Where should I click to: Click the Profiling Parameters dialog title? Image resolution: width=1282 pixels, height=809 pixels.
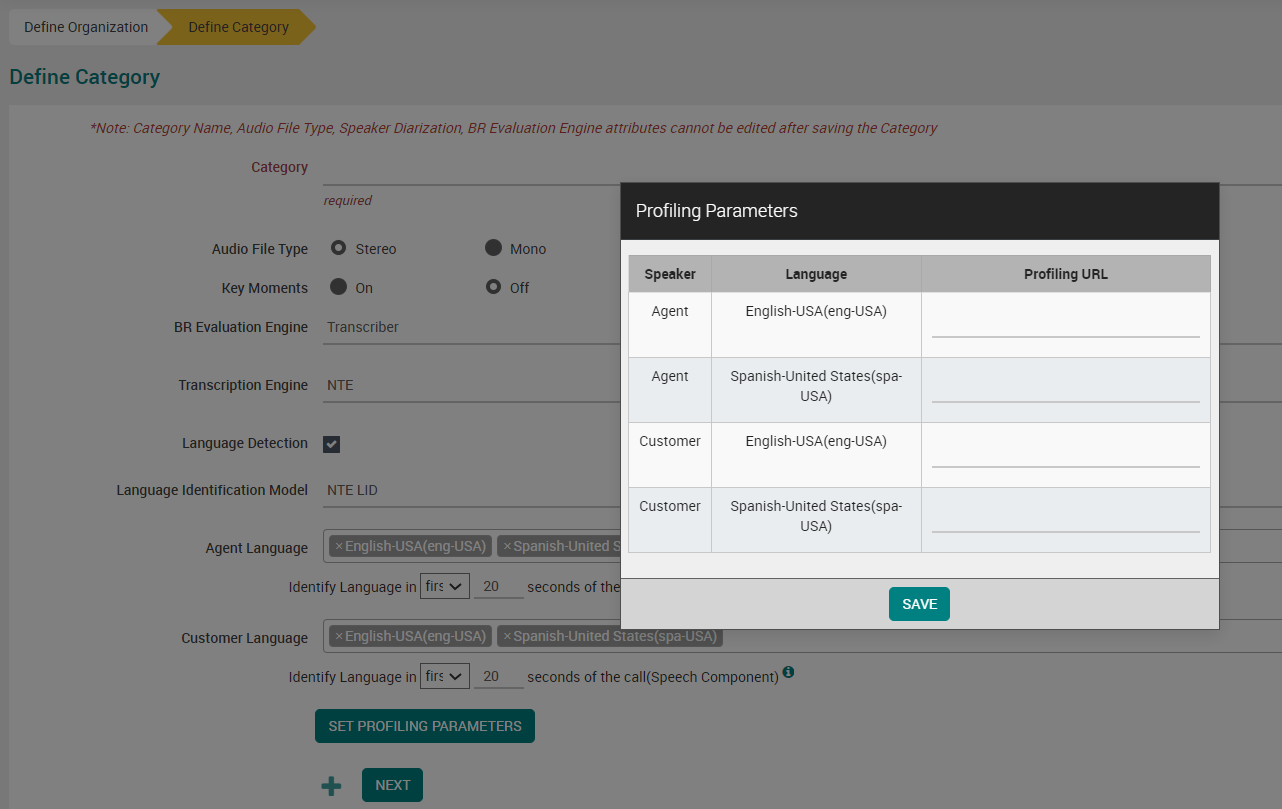point(717,211)
